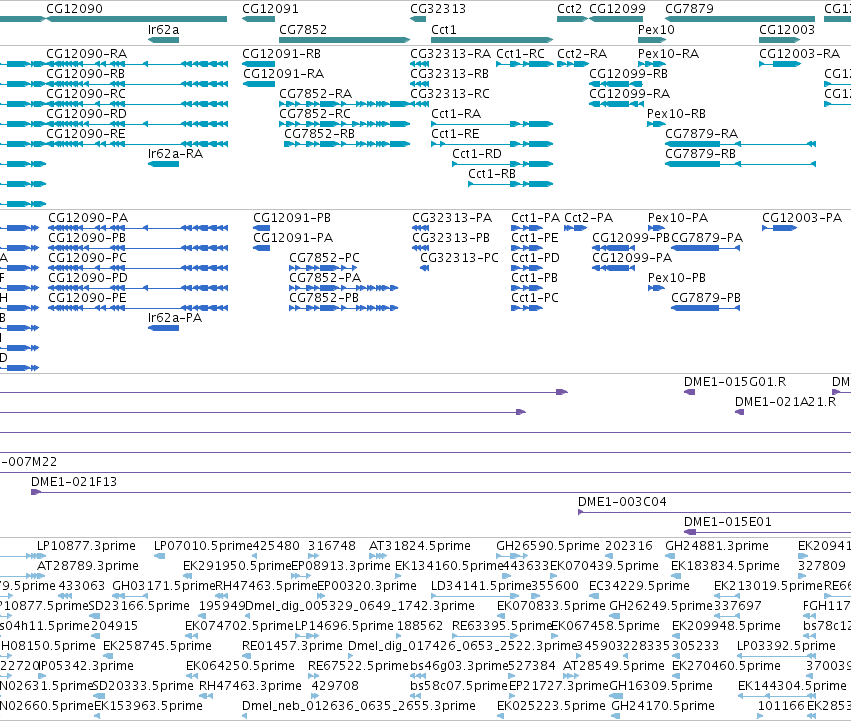Screen dimensions: 851x721
Task: Select the CG12003 gene label
Action: coord(787,29)
